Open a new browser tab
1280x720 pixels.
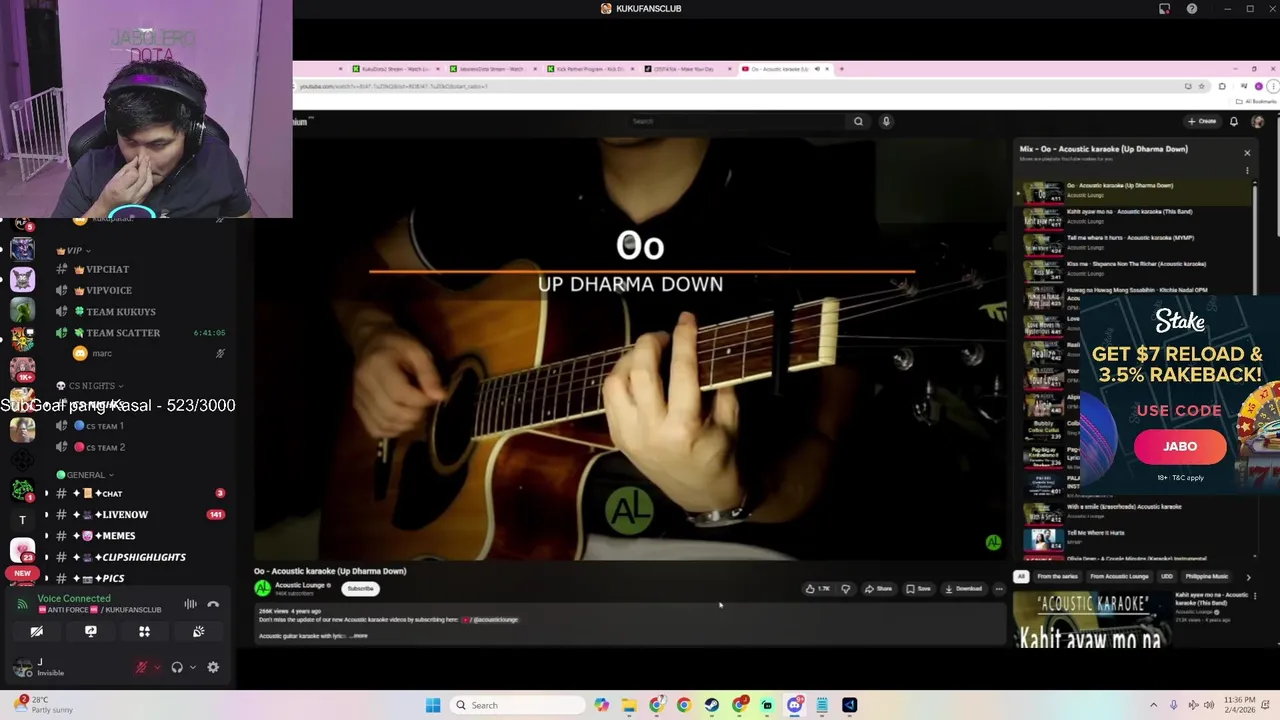coord(841,69)
